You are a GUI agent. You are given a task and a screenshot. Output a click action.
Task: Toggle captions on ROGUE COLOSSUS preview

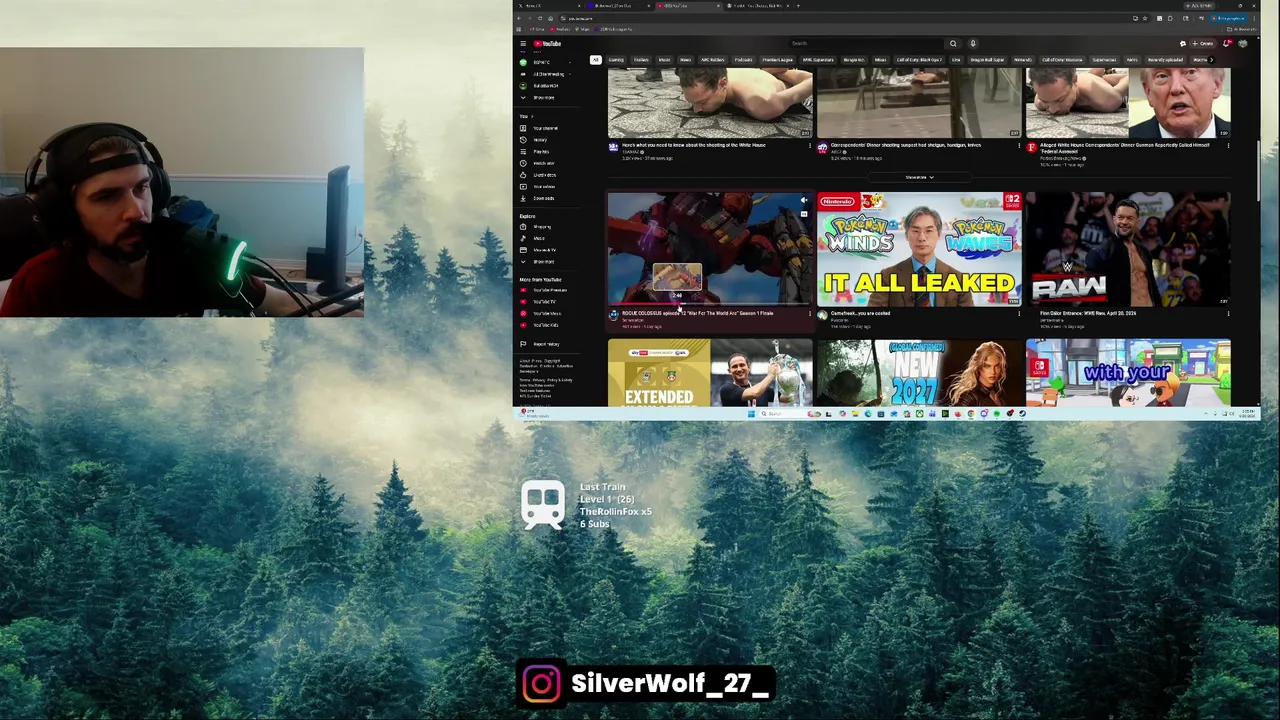click(803, 213)
